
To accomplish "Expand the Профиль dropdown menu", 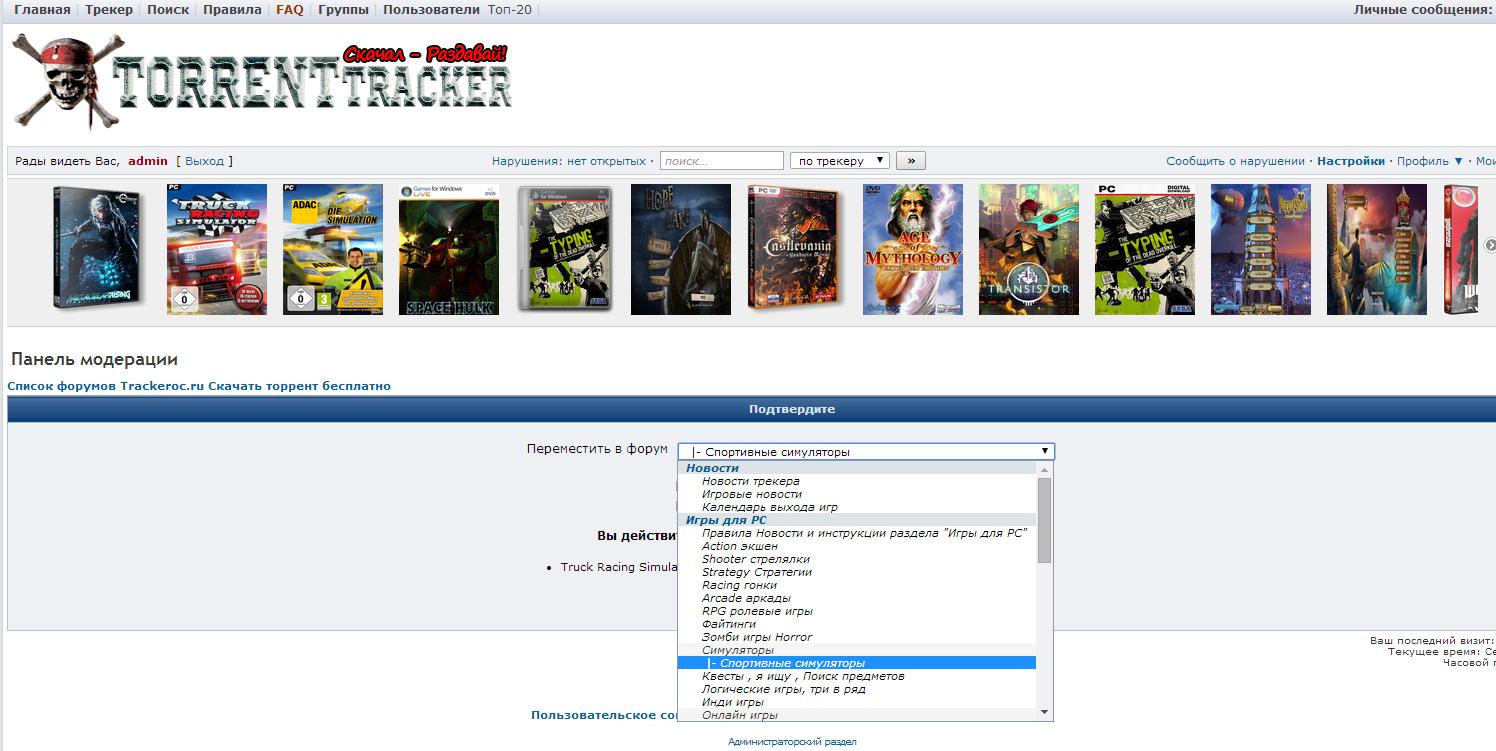I will [x=1430, y=161].
